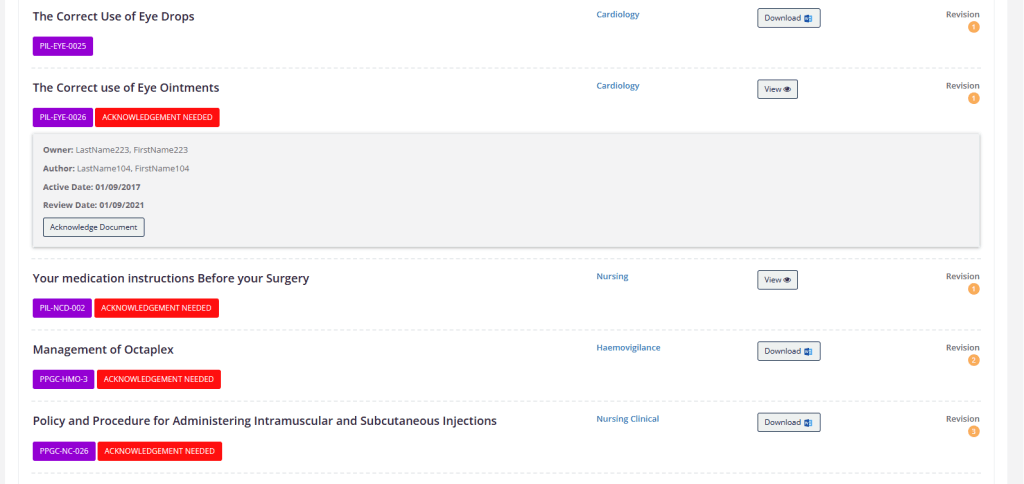View The Correct use of Eye Ointments

coord(777,89)
